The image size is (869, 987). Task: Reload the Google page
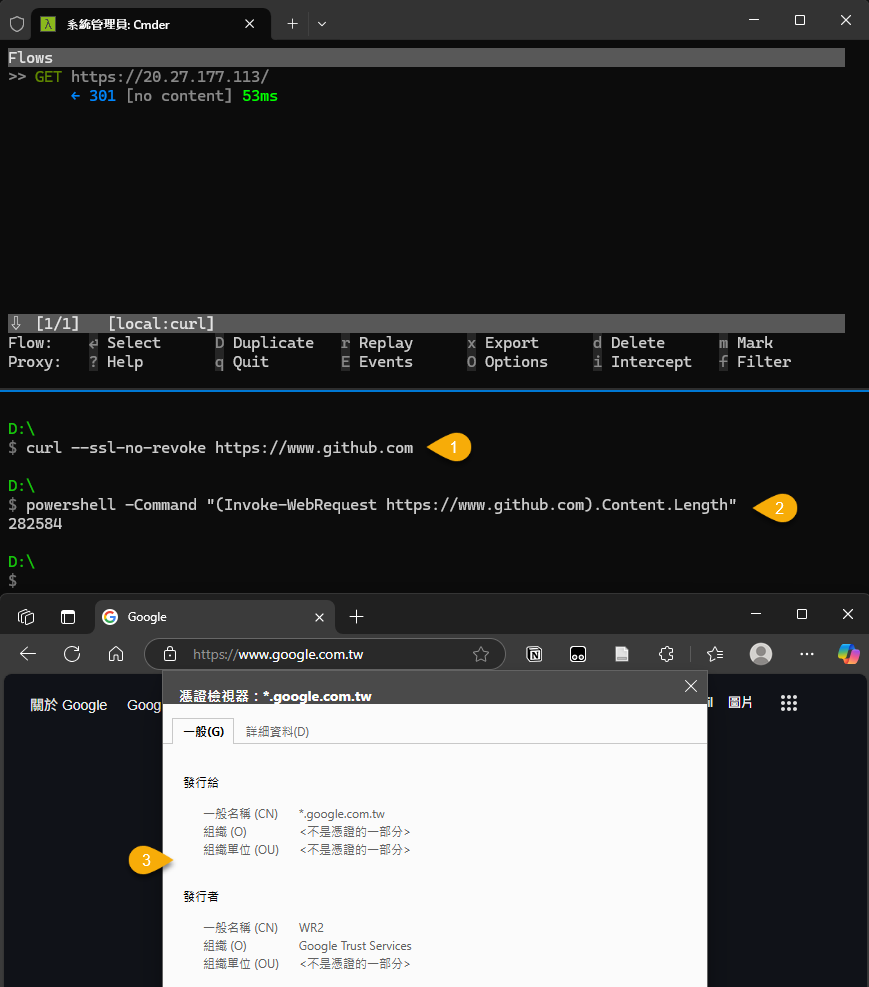point(72,654)
